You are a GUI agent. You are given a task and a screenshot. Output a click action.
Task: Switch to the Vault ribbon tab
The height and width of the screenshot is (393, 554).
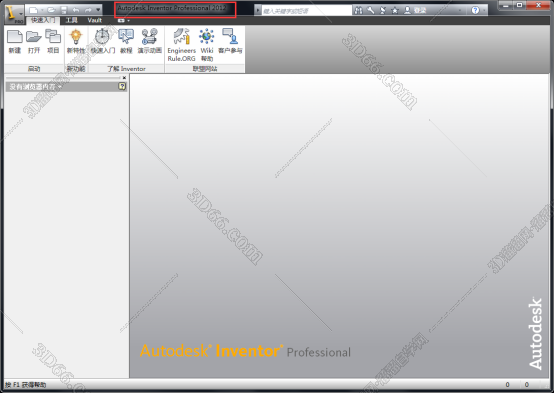[x=94, y=20]
